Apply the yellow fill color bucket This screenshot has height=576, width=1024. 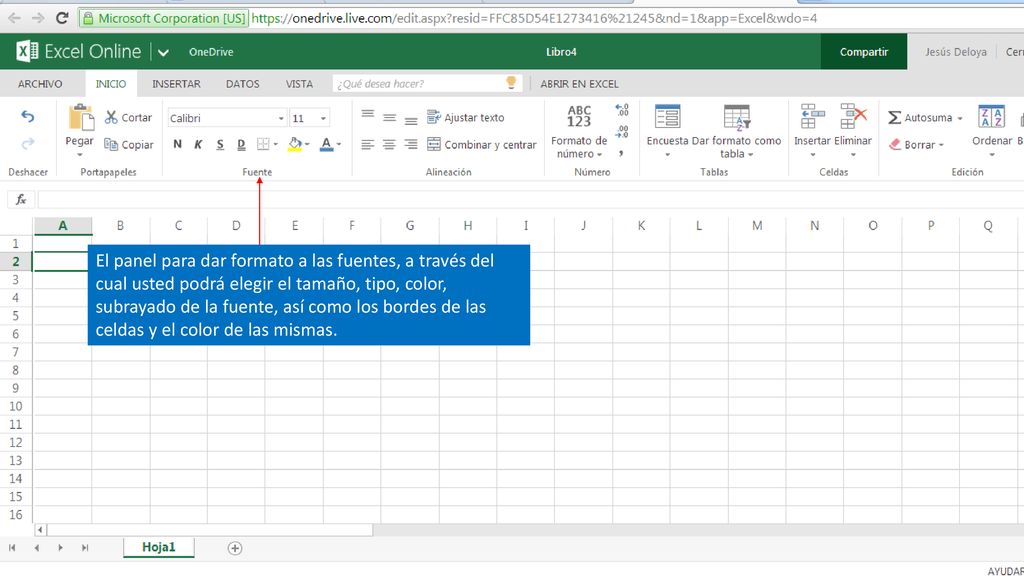point(295,144)
